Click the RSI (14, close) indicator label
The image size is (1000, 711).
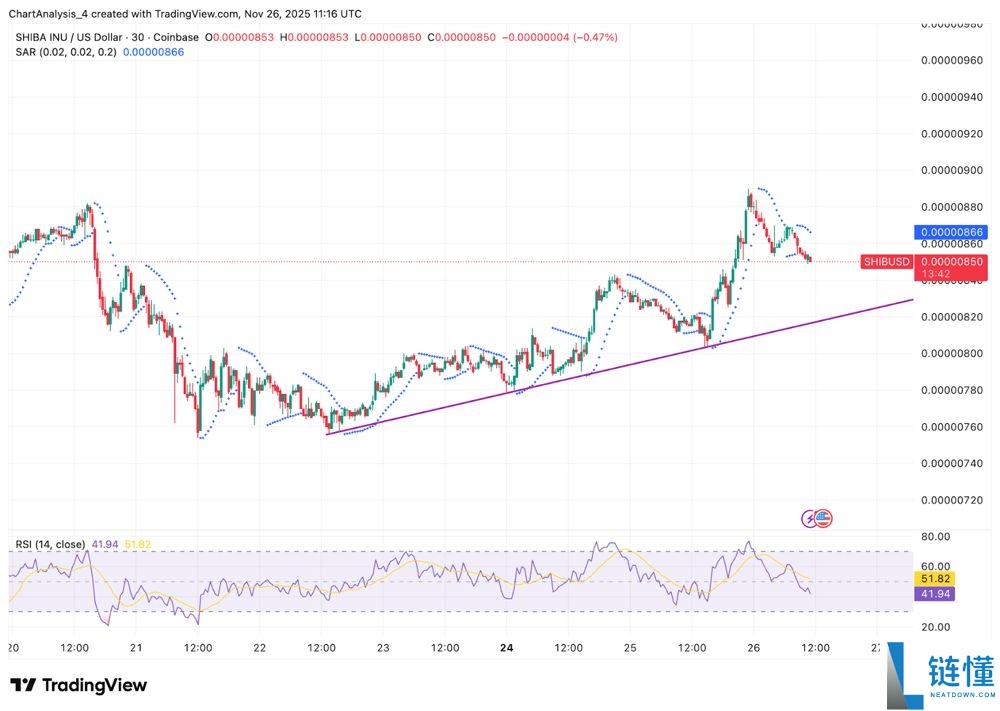[x=50, y=543]
